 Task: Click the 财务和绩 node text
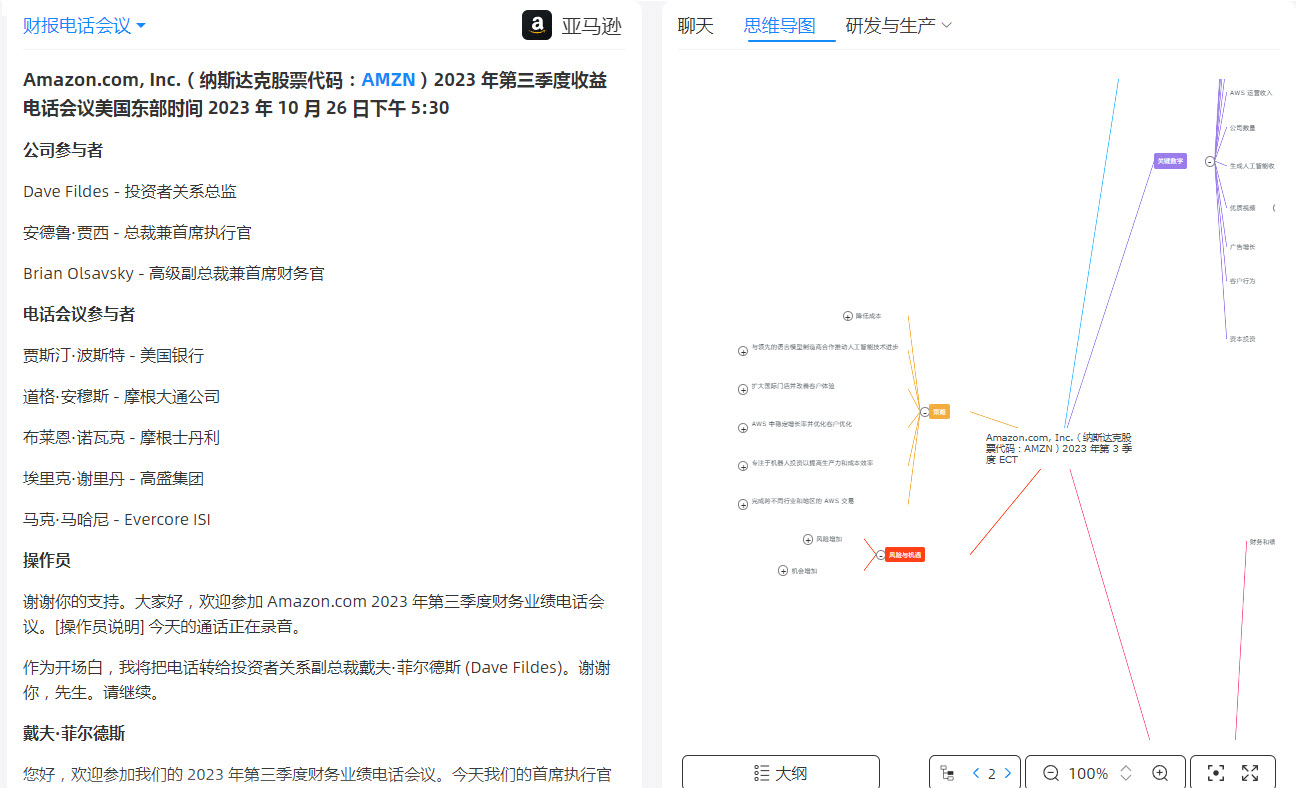click(1262, 542)
